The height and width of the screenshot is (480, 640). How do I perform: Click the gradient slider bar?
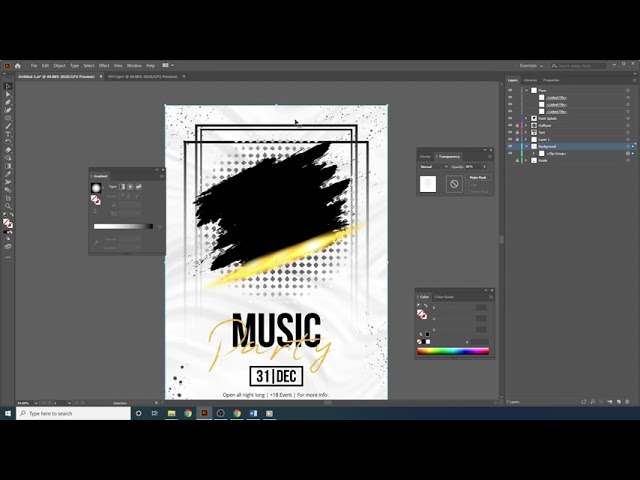[x=123, y=226]
